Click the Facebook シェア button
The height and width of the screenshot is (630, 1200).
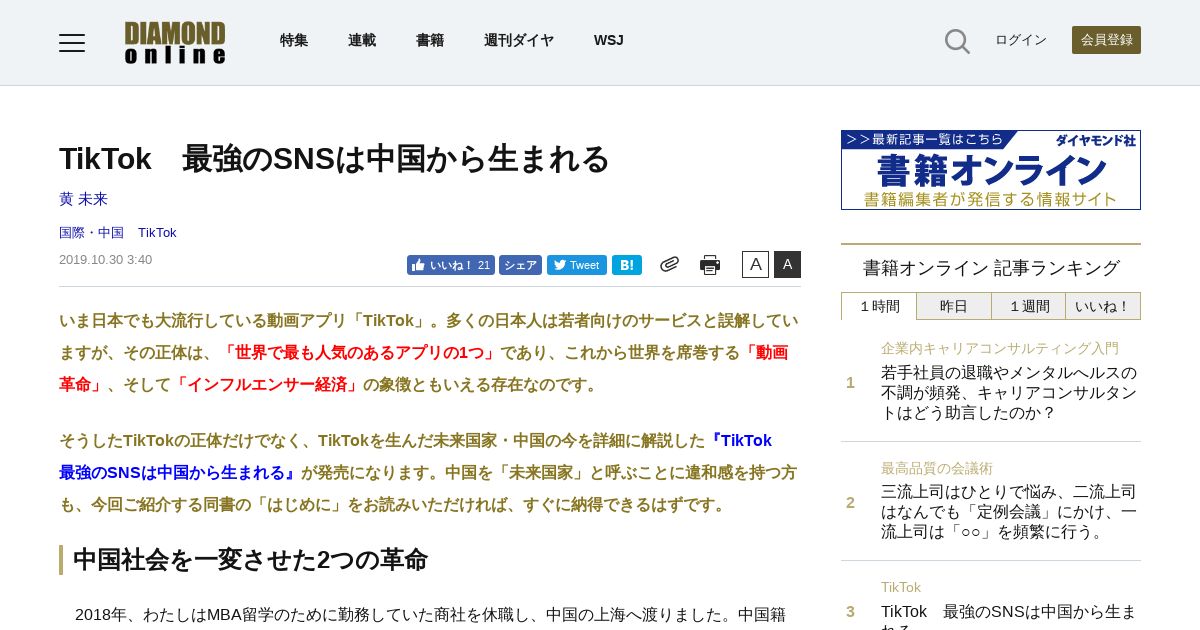[520, 265]
